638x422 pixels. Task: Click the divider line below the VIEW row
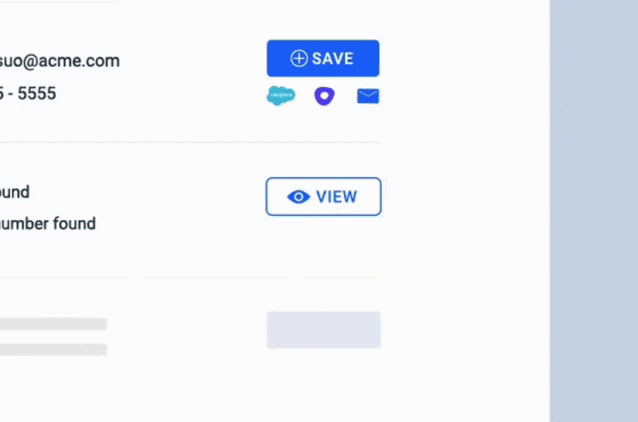[x=190, y=278]
